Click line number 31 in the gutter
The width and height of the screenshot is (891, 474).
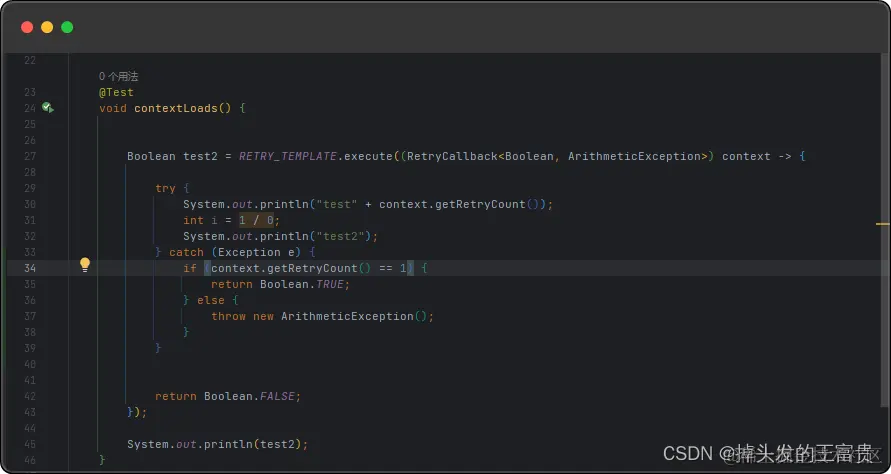click(x=30, y=220)
